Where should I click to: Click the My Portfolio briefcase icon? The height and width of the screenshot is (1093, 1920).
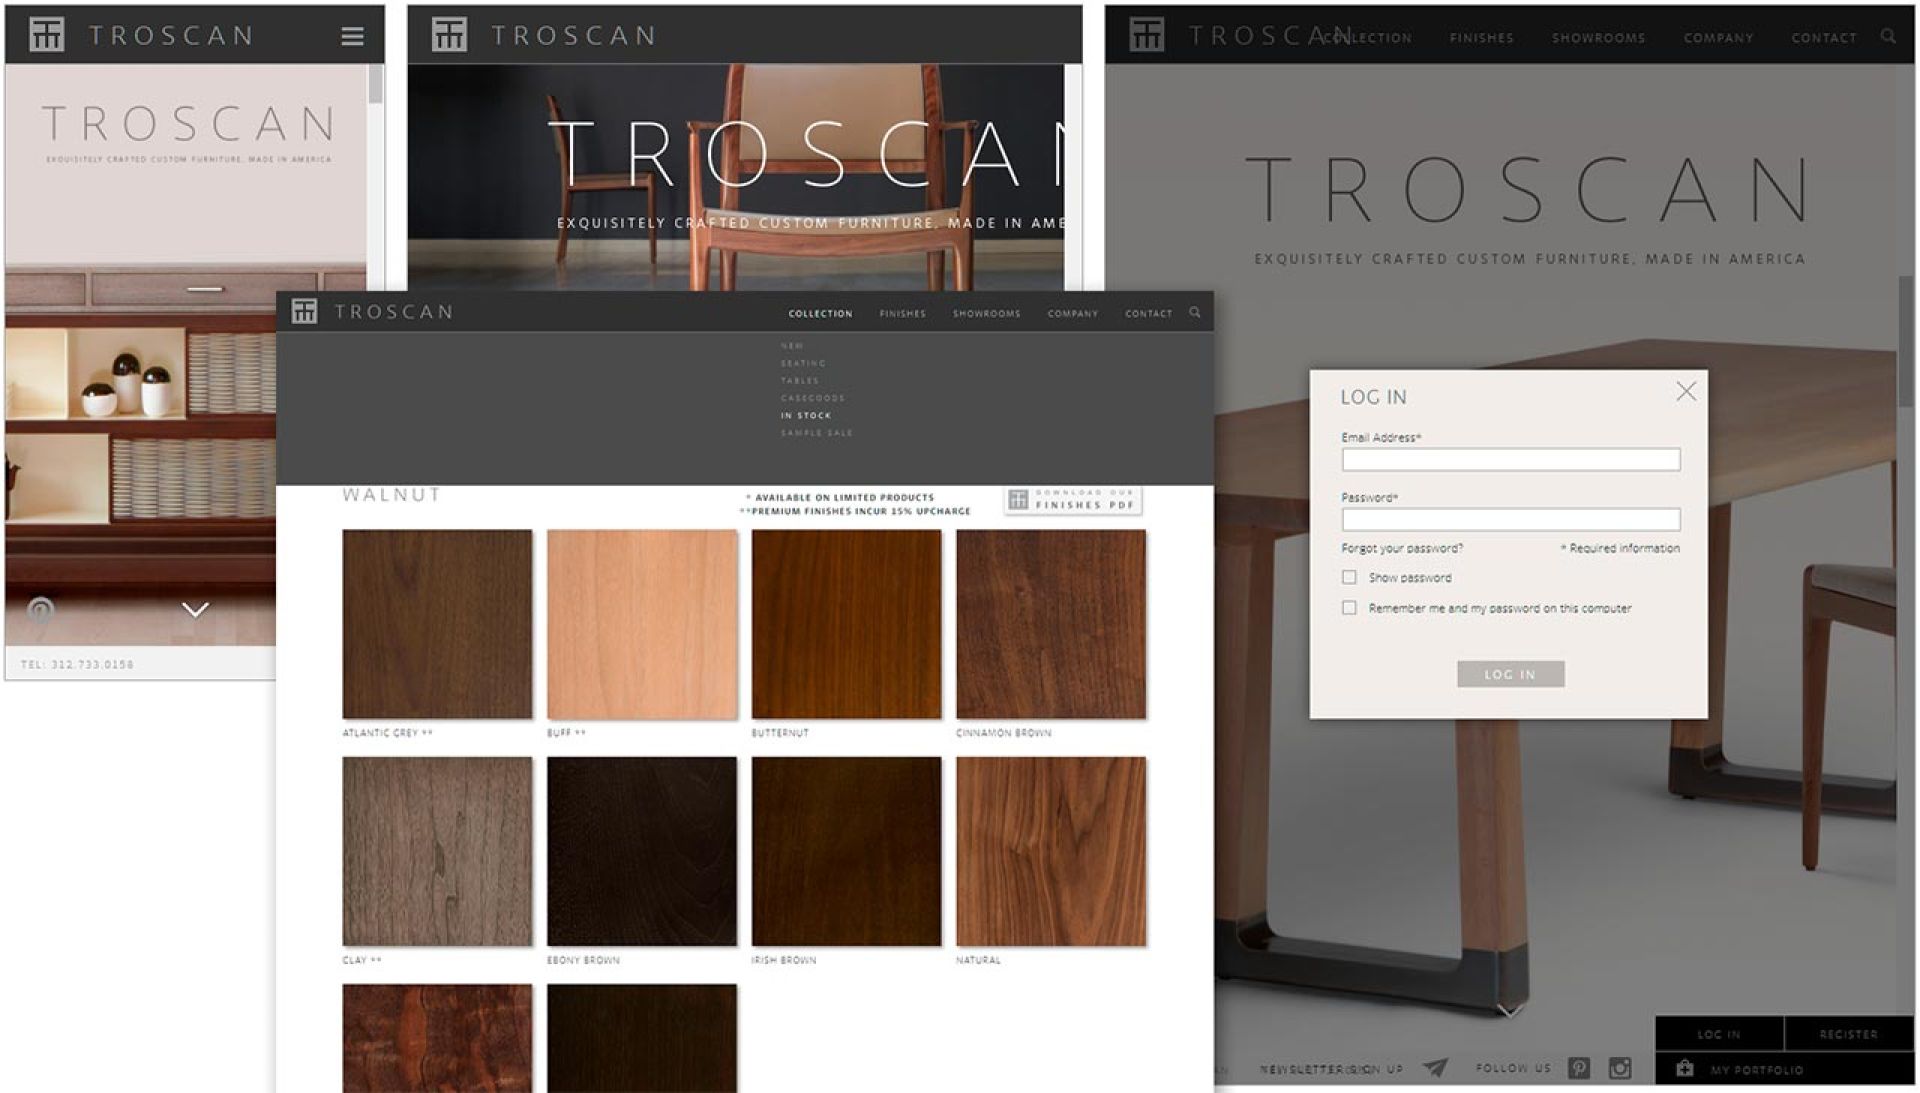point(1685,1068)
